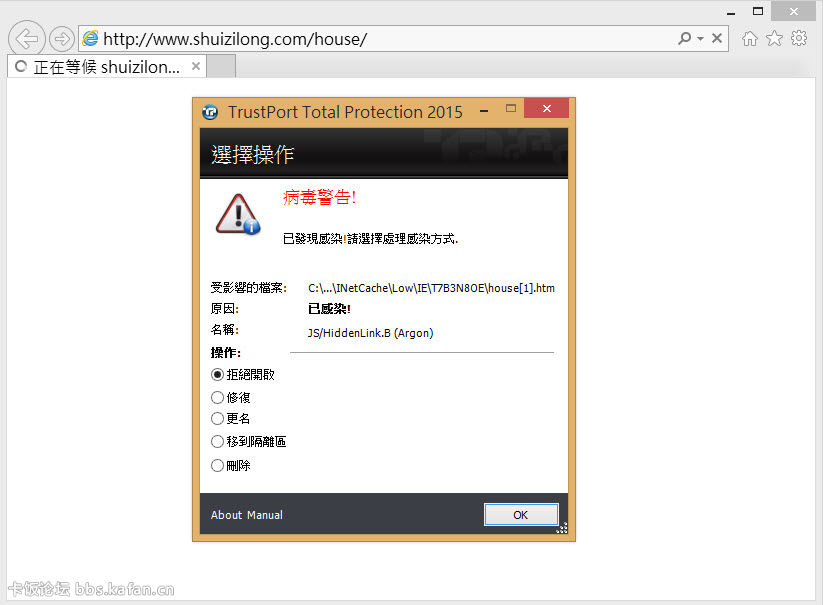Viewport: 823px width, 605px height.
Task: Click the 選擇操作 dialog header text
Action: coord(252,155)
